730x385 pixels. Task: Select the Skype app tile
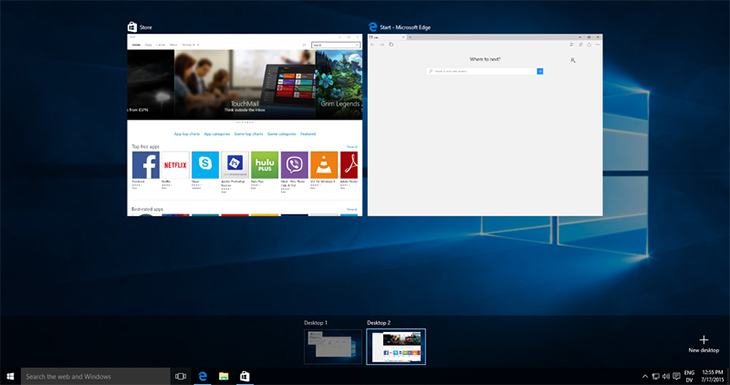pyautogui.click(x=205, y=165)
